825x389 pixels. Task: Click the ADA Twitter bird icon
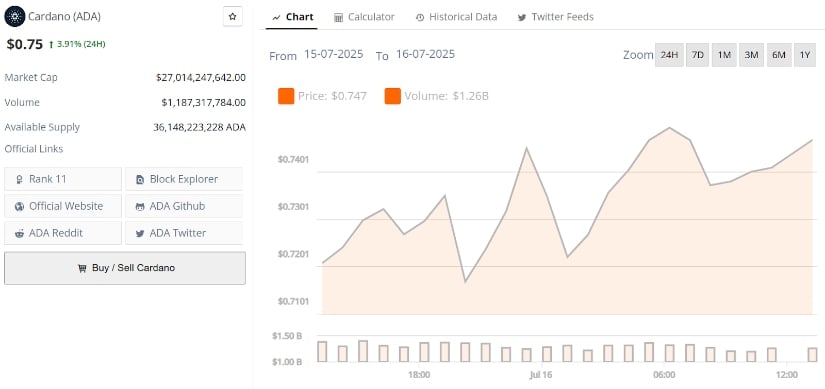pyautogui.click(x=140, y=233)
